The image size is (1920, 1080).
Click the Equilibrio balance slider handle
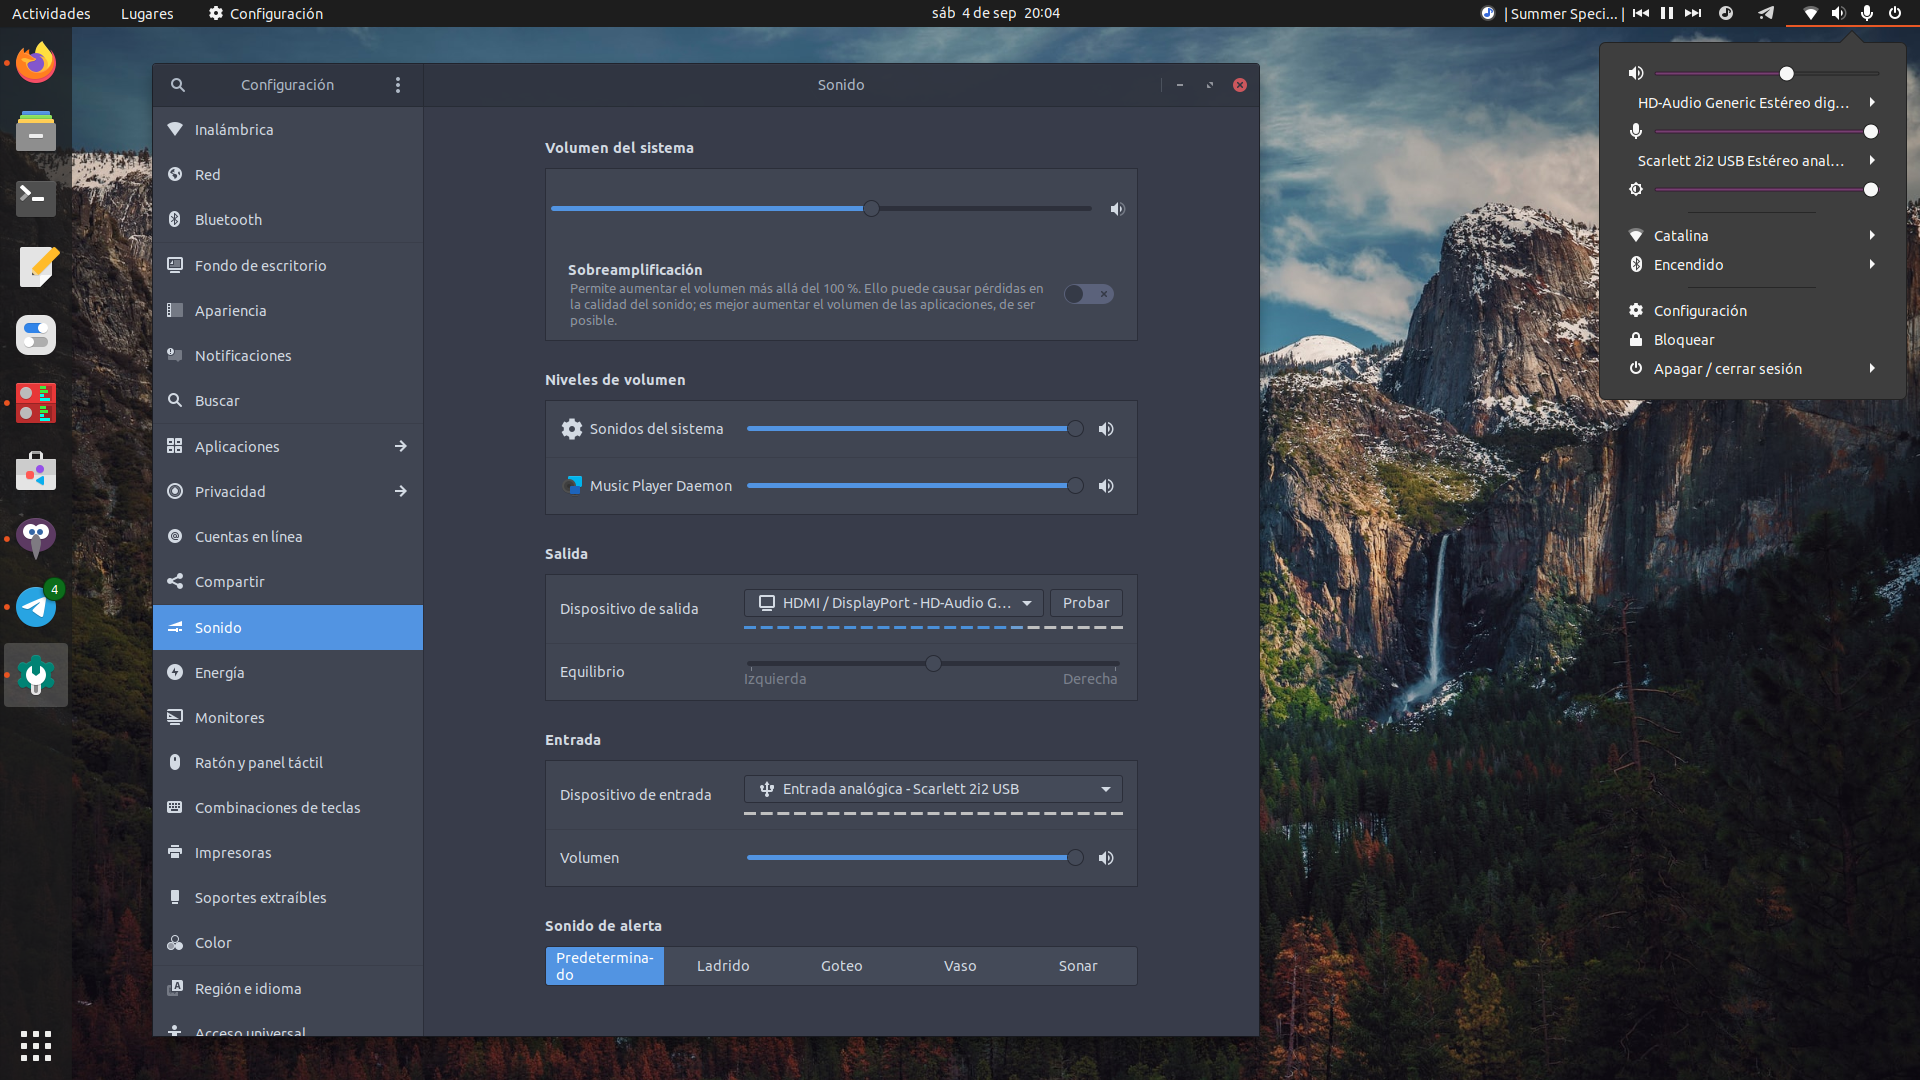[x=933, y=664]
